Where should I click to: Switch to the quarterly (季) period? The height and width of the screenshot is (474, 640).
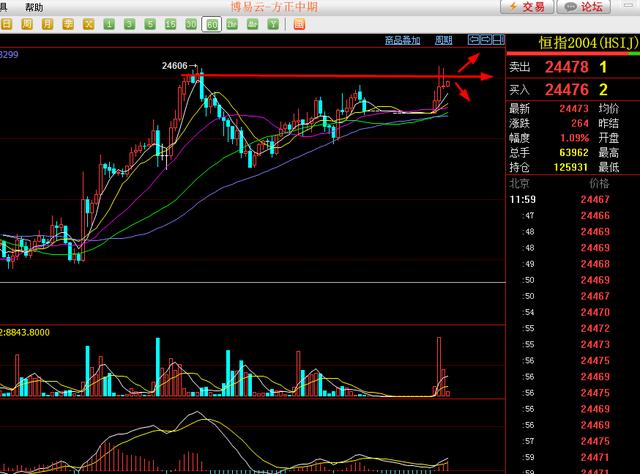click(x=68, y=23)
